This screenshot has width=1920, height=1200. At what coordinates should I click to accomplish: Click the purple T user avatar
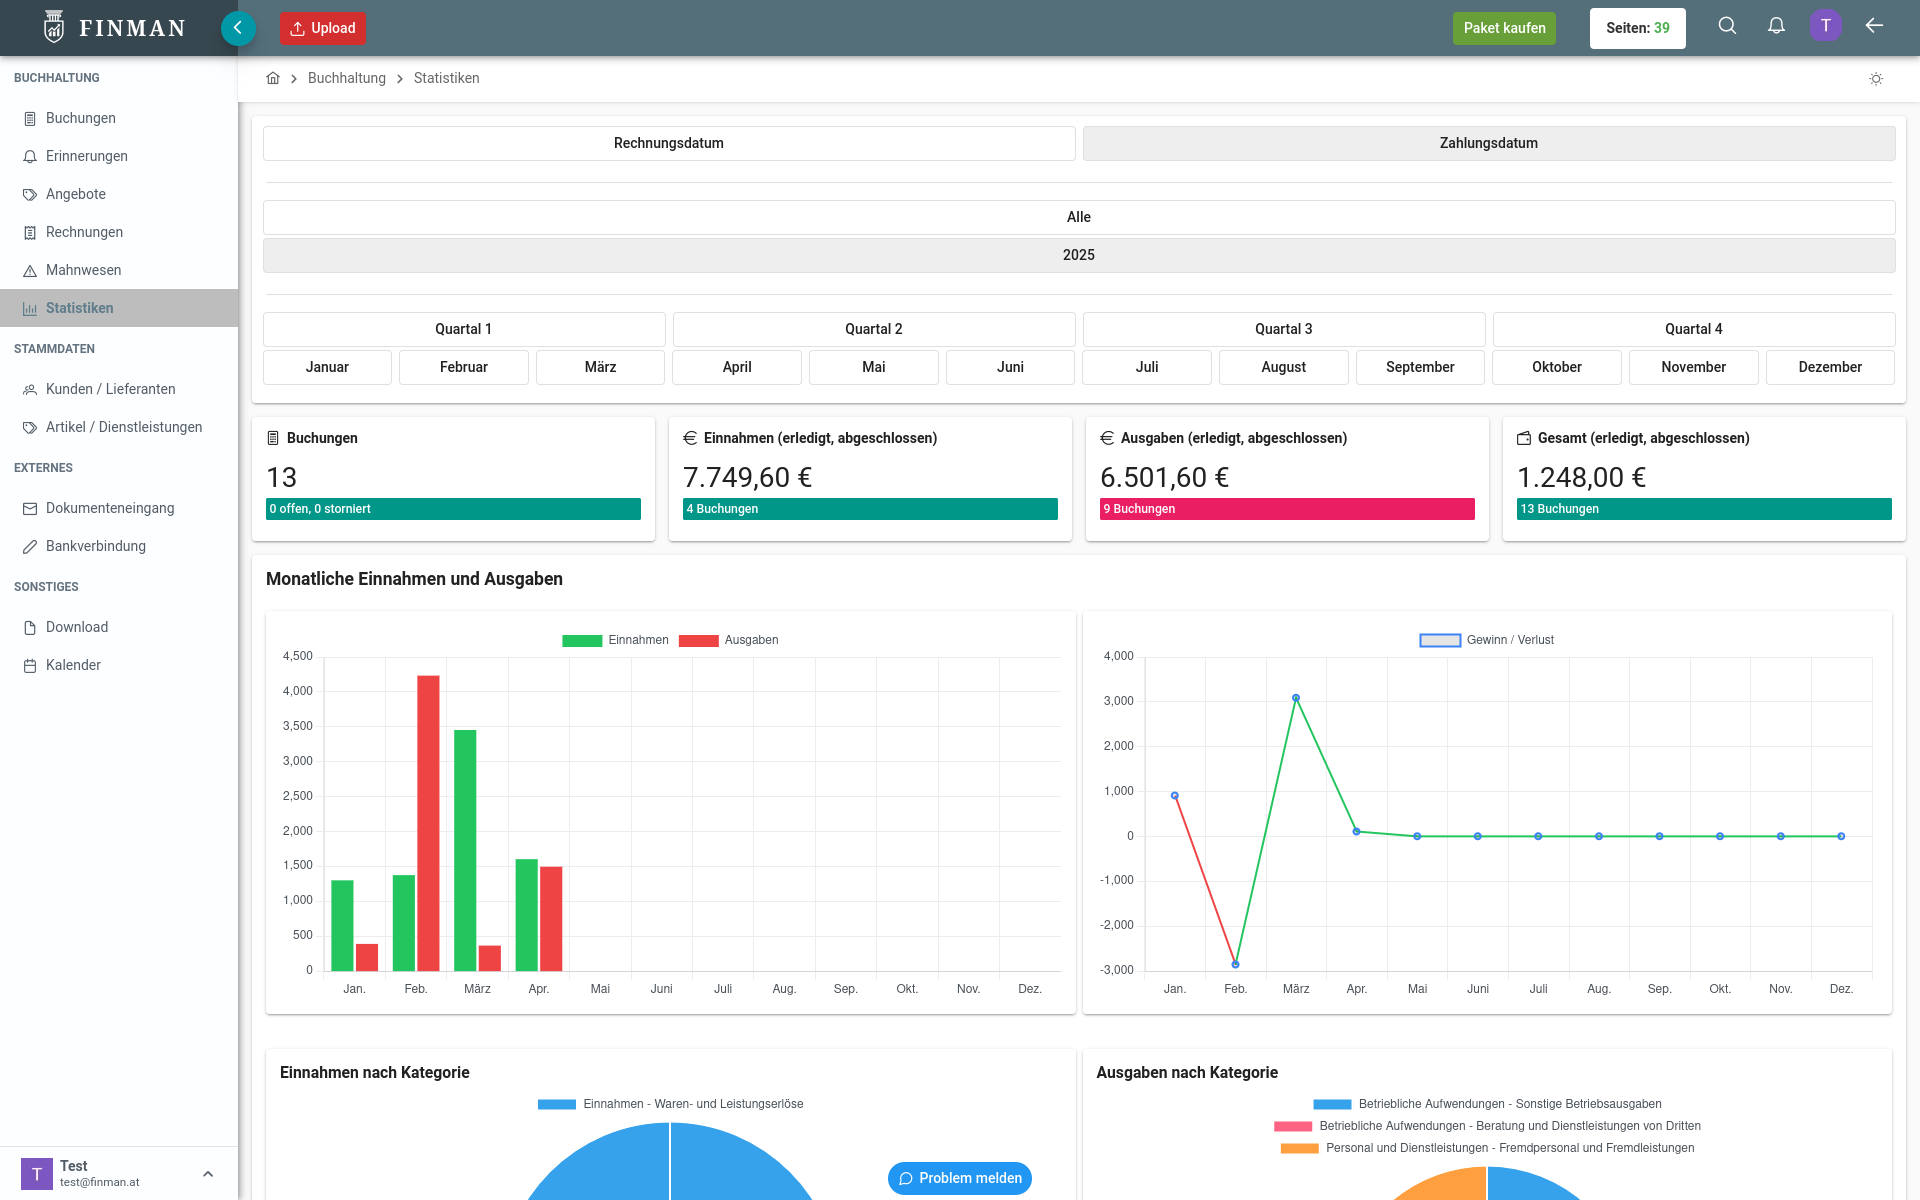1825,26
